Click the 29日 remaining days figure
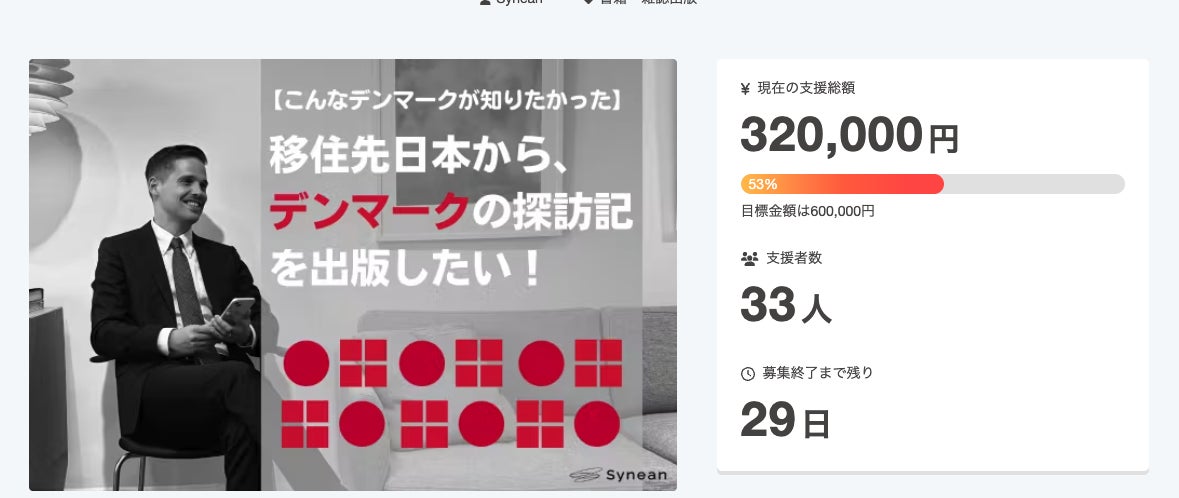 [x=785, y=420]
